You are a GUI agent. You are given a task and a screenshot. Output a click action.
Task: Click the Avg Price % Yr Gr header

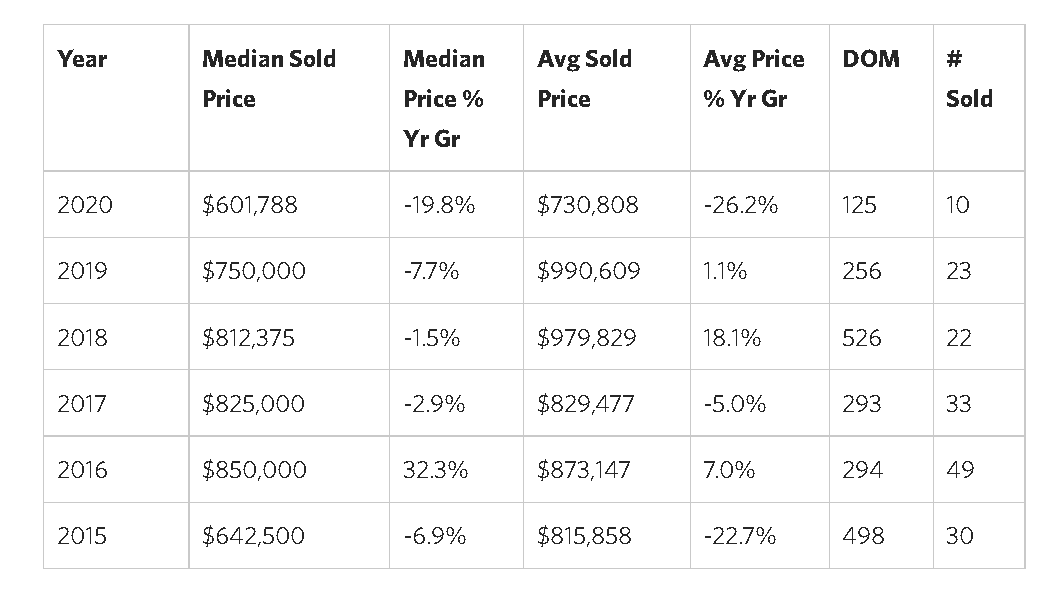[753, 79]
